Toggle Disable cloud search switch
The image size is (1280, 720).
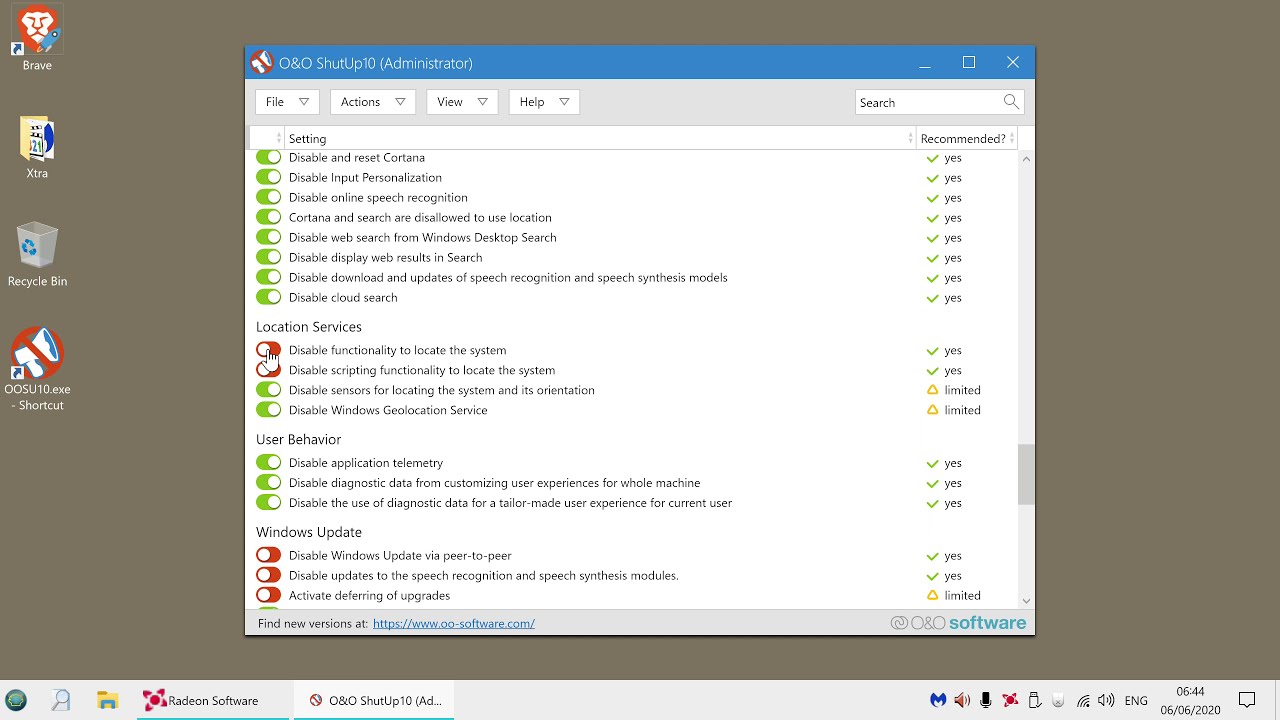click(268, 297)
